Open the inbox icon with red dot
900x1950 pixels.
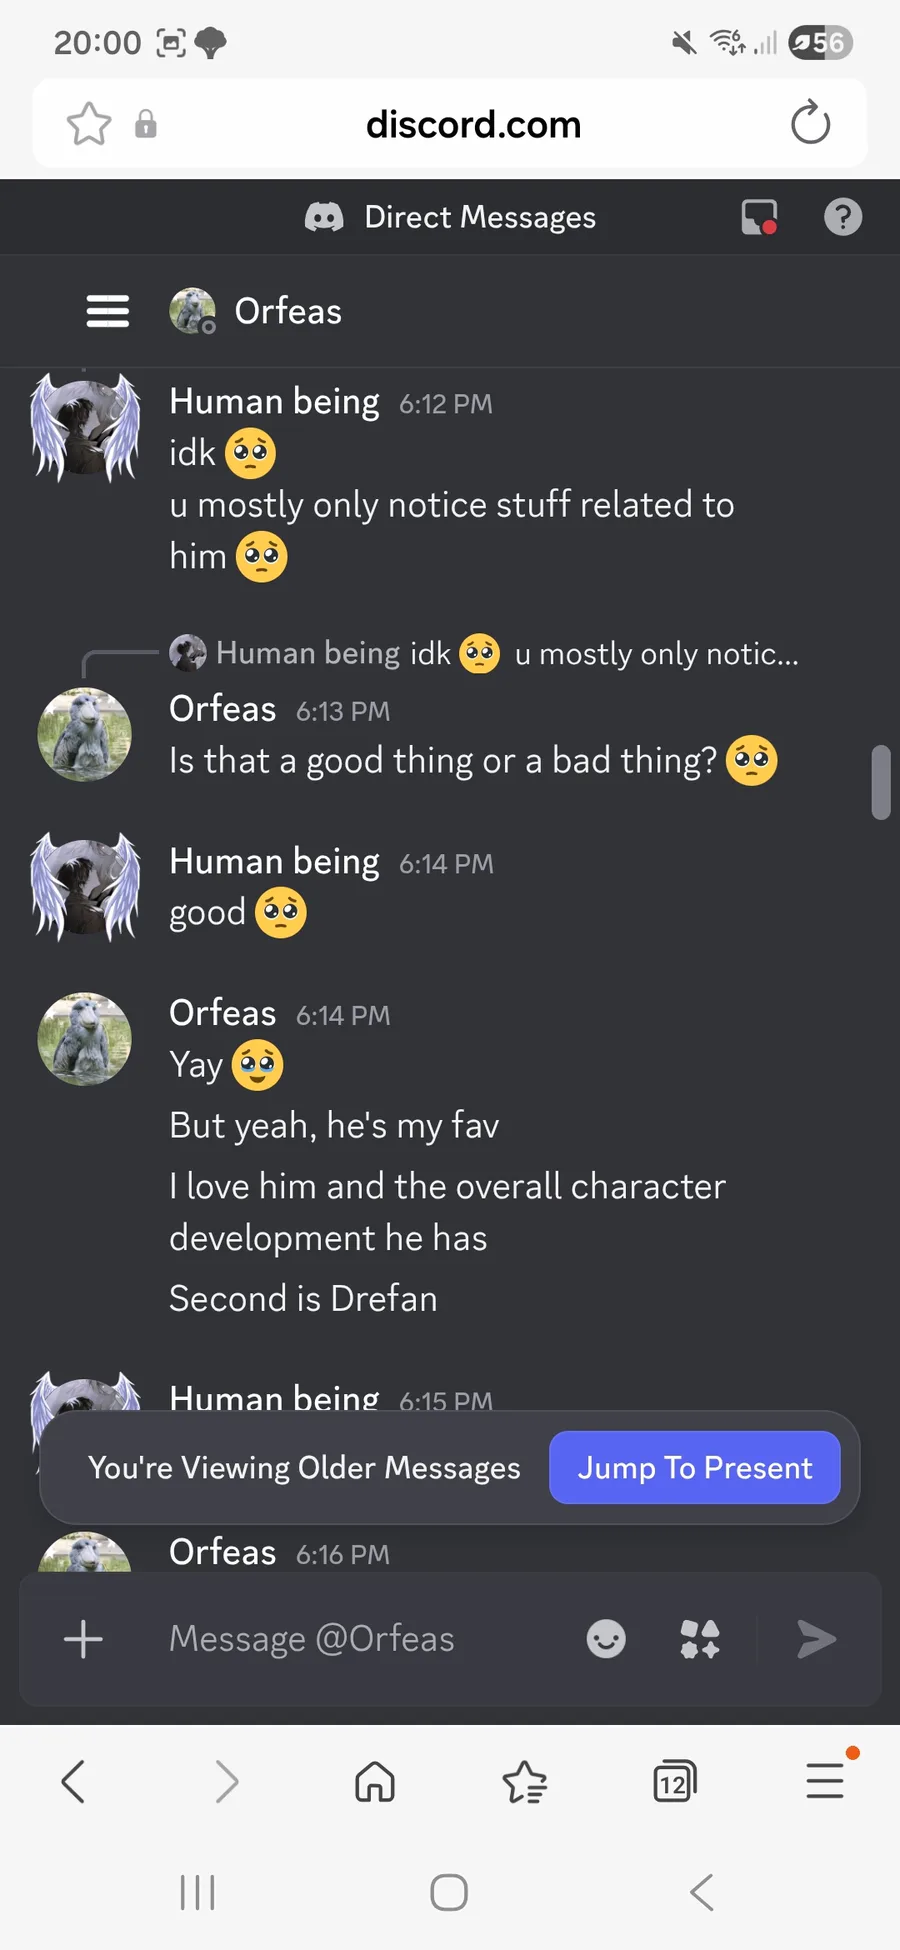pos(759,217)
